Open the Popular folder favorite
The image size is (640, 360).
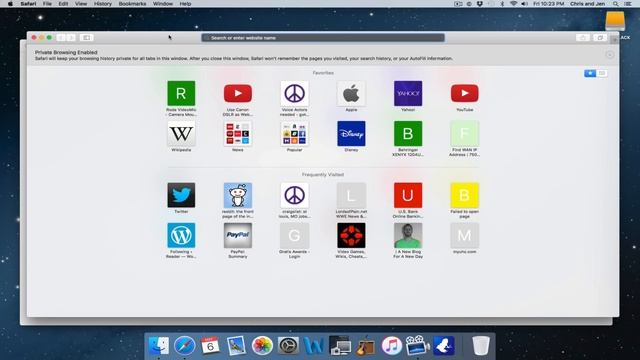pos(294,133)
